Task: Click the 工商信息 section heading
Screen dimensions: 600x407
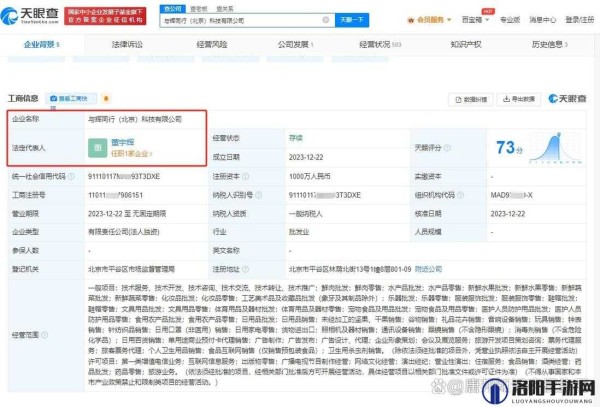Action: (x=23, y=99)
